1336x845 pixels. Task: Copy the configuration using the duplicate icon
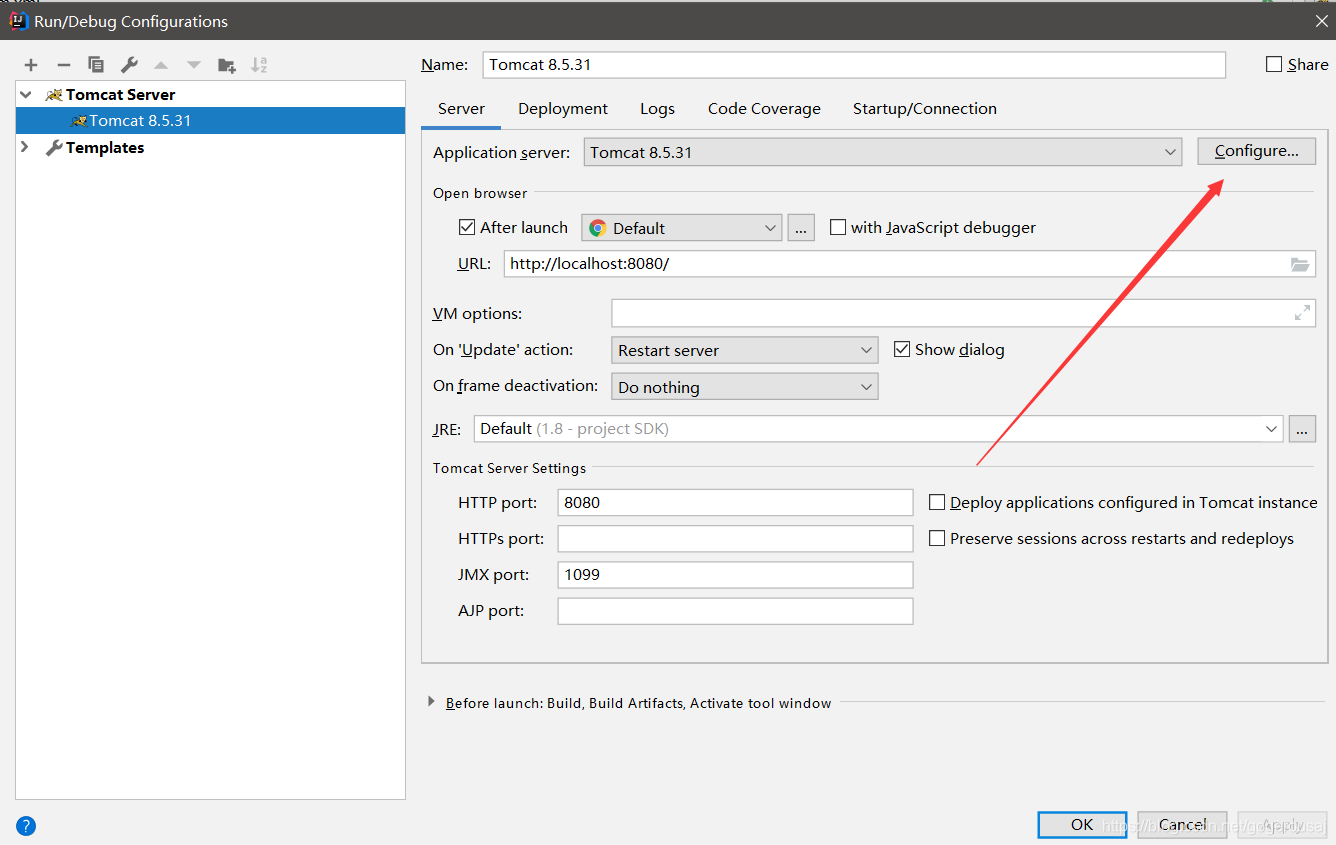(x=96, y=65)
